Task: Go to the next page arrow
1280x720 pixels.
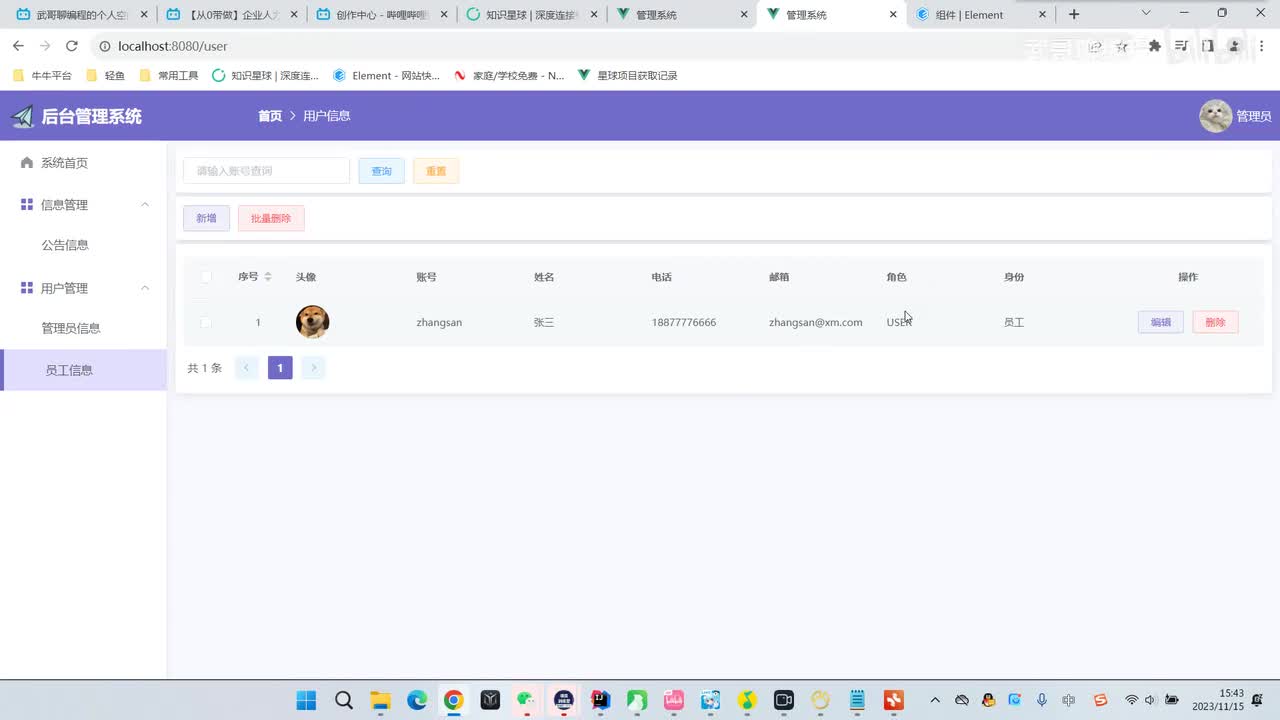Action: [x=313, y=368]
